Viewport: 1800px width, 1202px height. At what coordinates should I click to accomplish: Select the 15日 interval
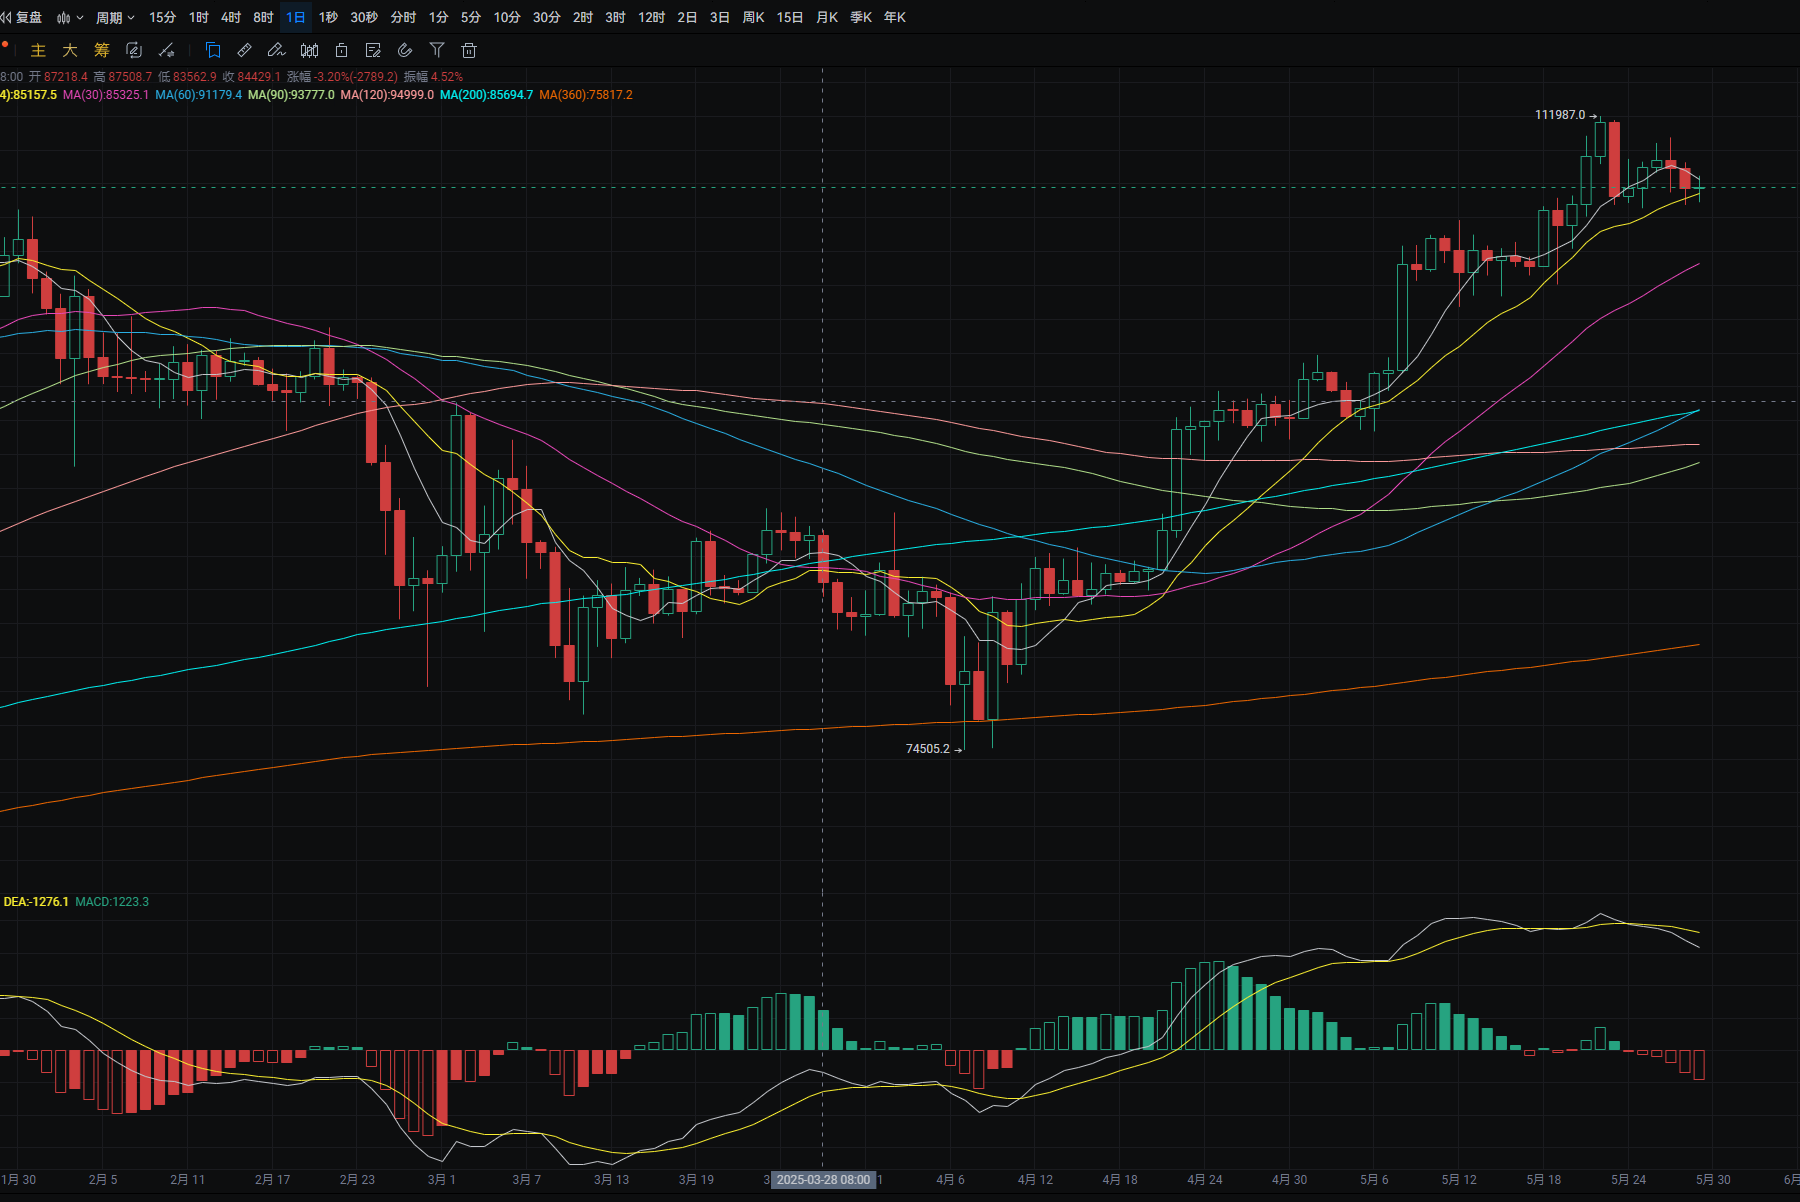coord(790,17)
